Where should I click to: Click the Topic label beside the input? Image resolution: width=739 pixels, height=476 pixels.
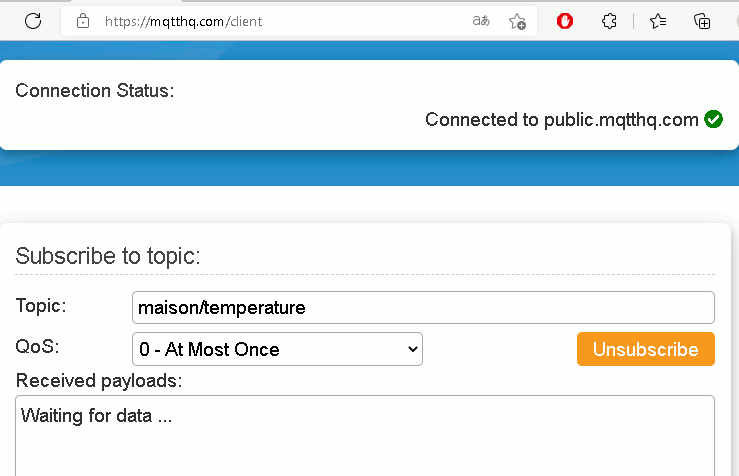tap(41, 306)
